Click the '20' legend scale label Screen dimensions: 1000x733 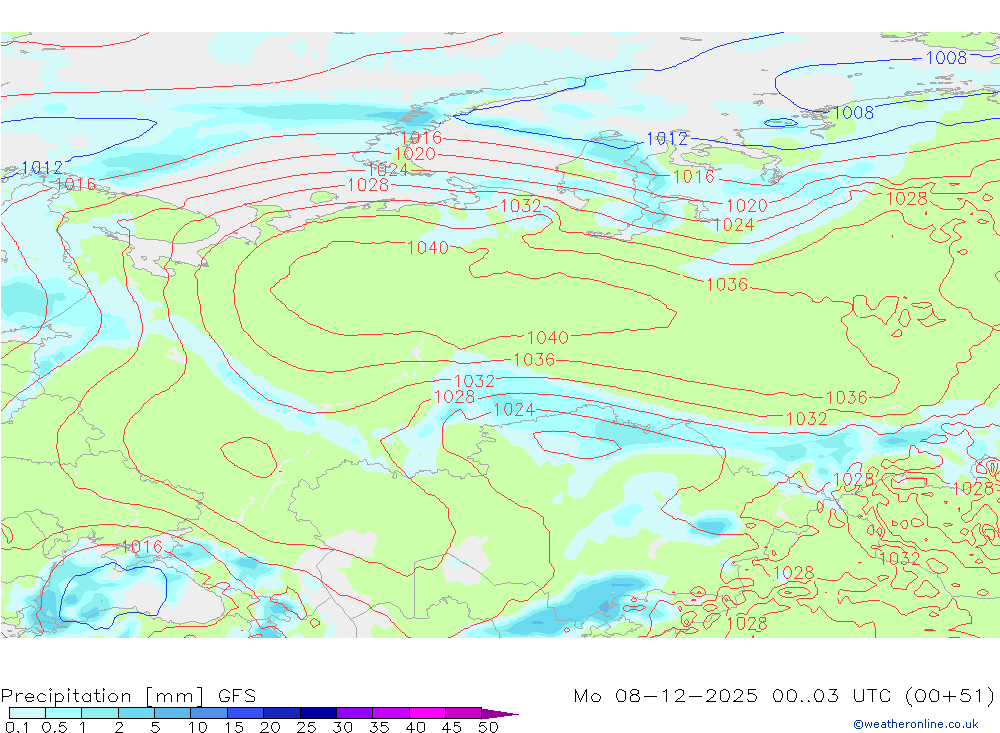pos(270,727)
